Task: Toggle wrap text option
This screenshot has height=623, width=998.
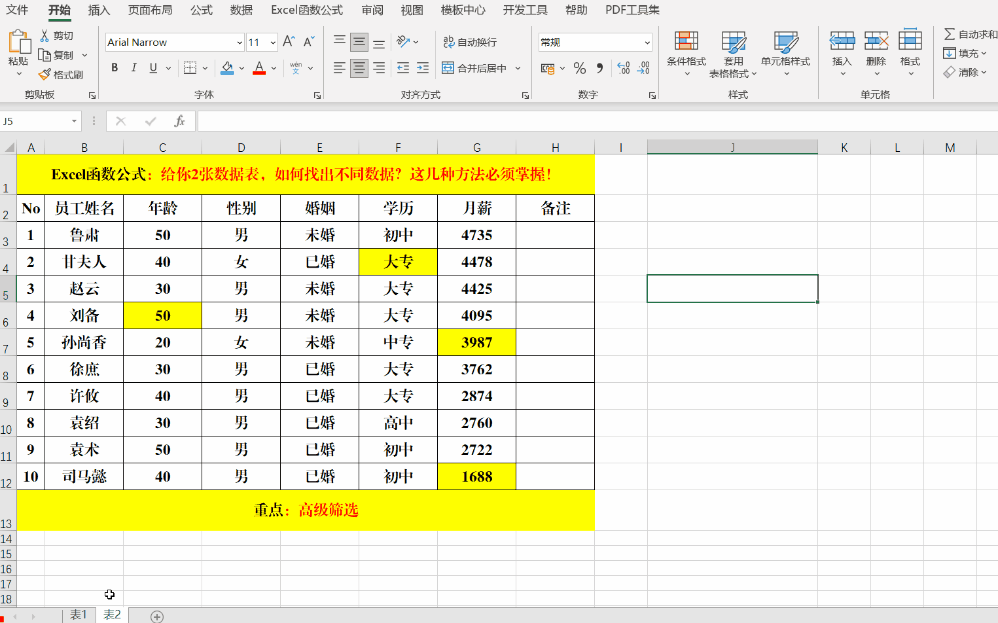Action: [470, 42]
